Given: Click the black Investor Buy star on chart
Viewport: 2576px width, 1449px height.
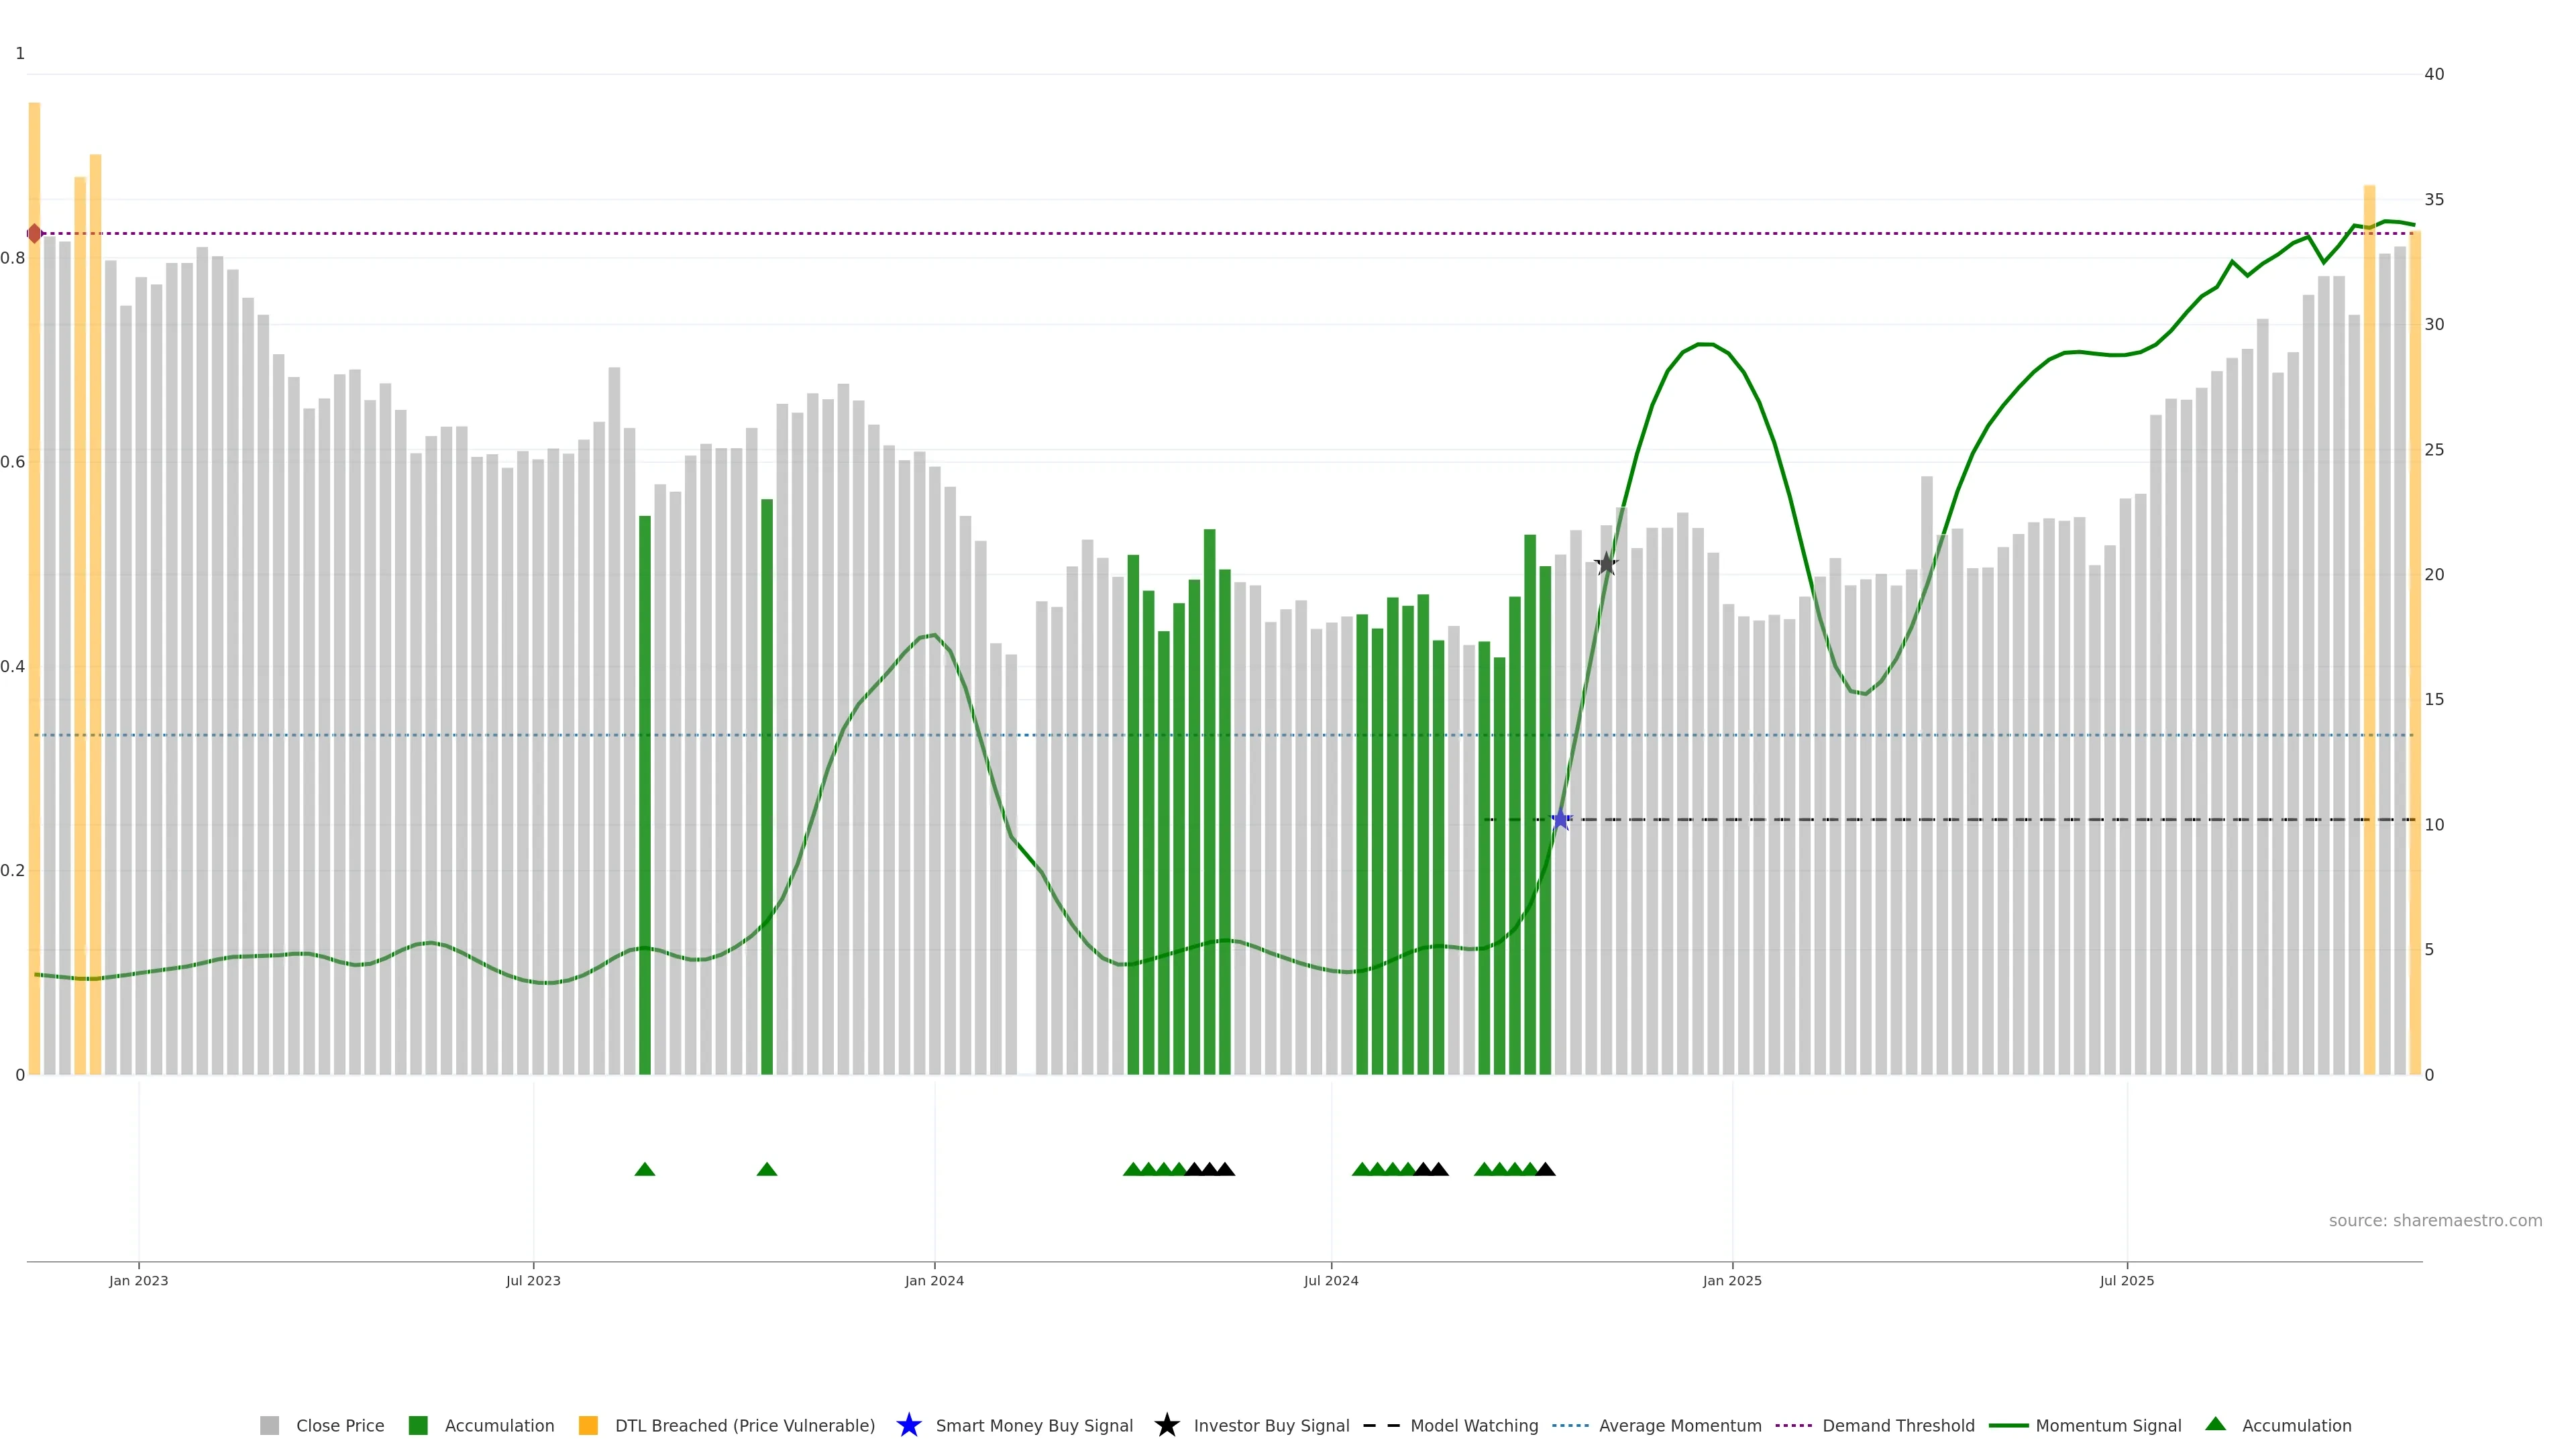Looking at the screenshot, I should coord(1606,564).
